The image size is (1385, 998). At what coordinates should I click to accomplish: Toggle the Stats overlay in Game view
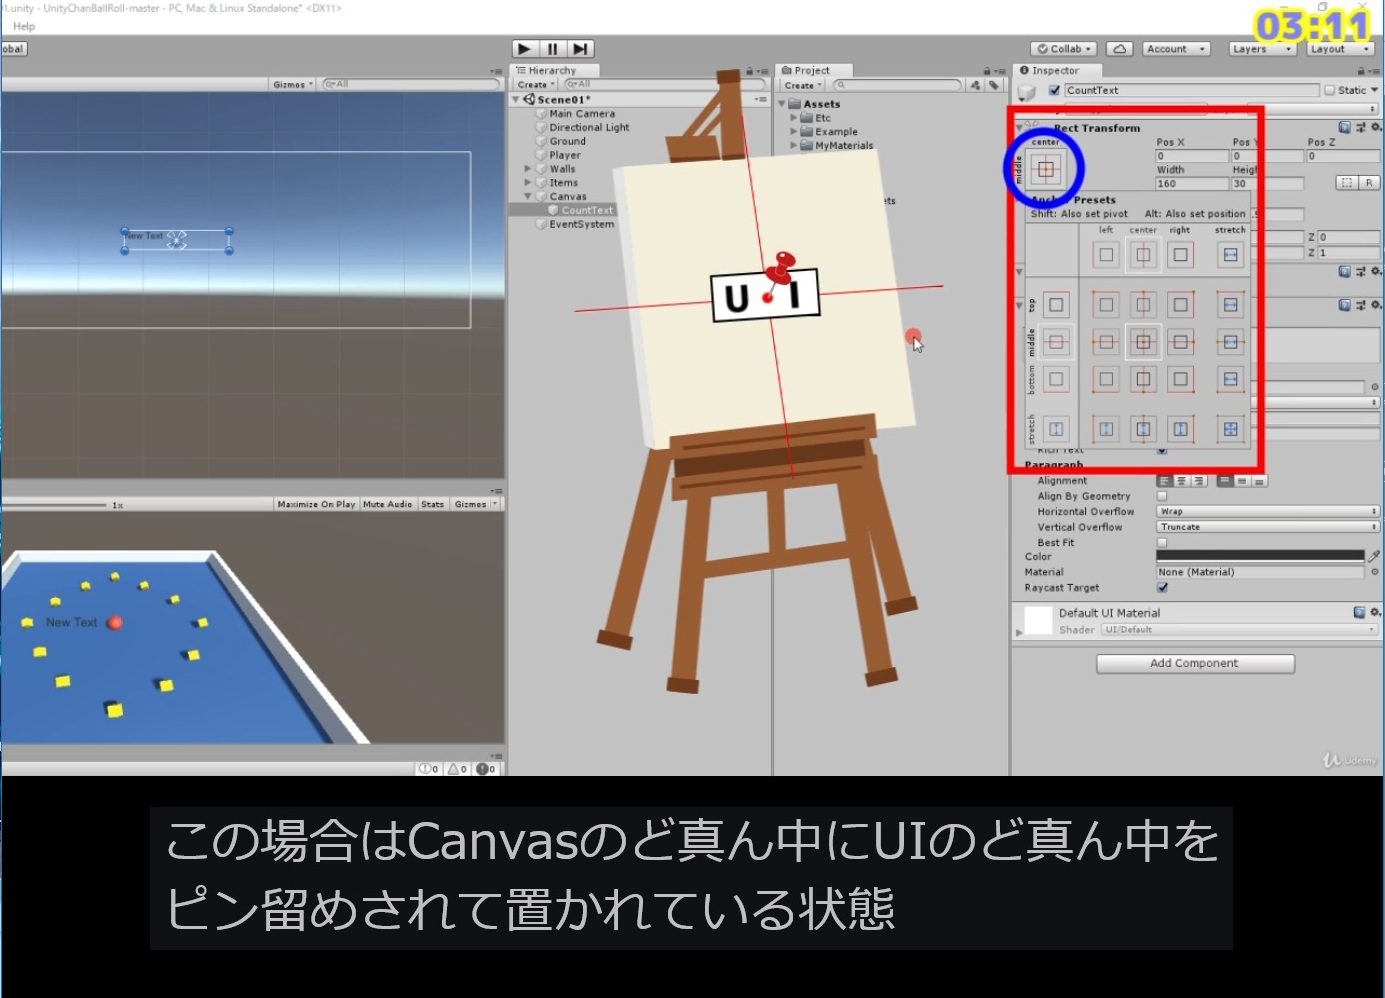coord(432,505)
